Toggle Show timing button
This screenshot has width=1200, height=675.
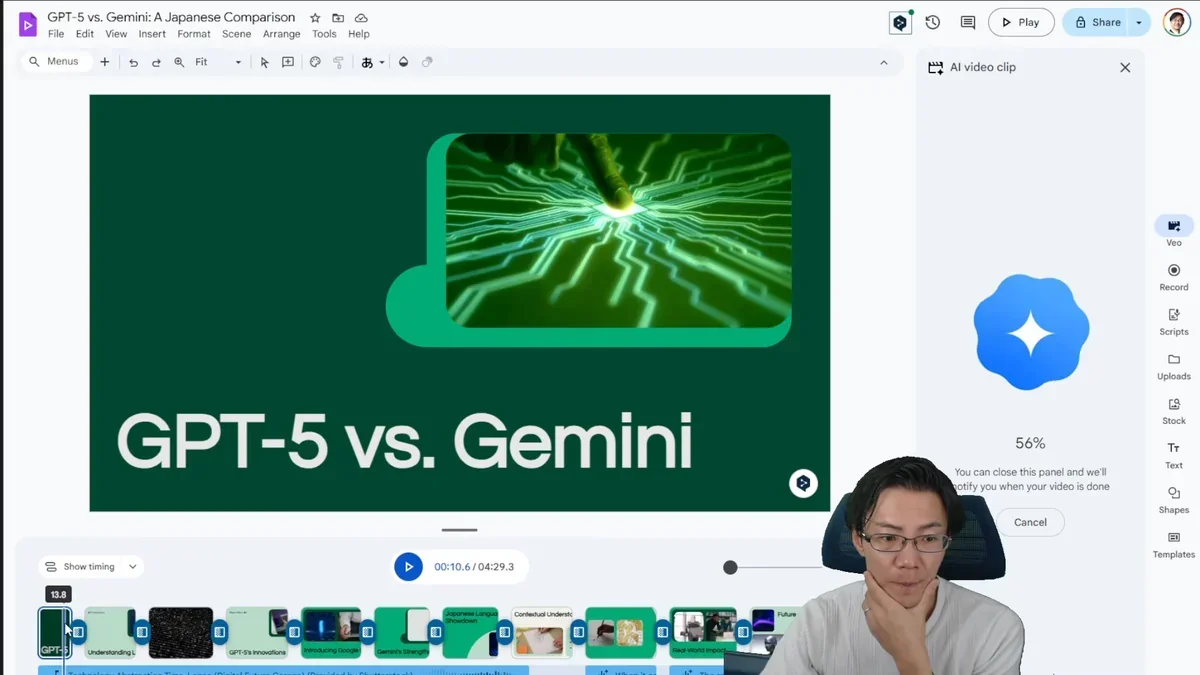pos(80,567)
